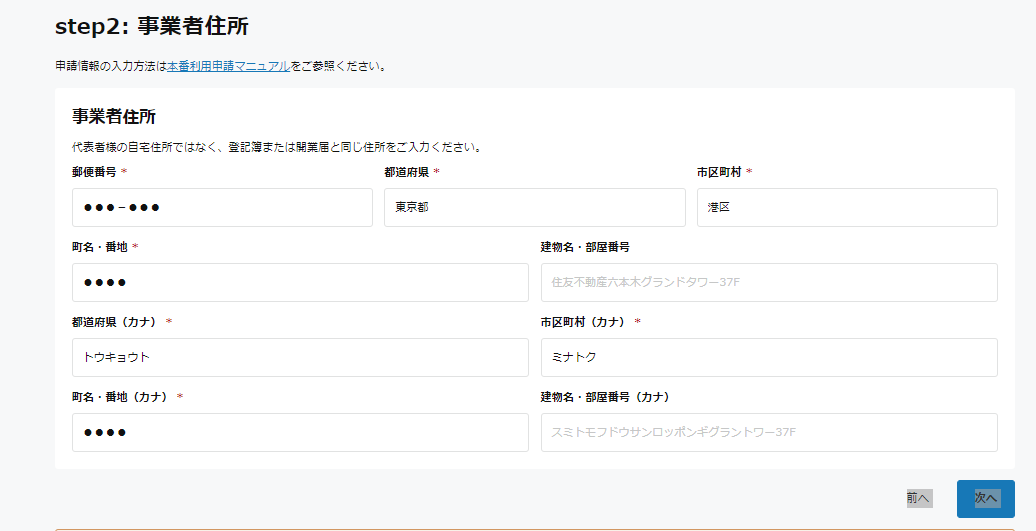The image size is (1036, 531).
Task: Click the 建物名・部屋番号（カナ） label text
Action: [604, 397]
